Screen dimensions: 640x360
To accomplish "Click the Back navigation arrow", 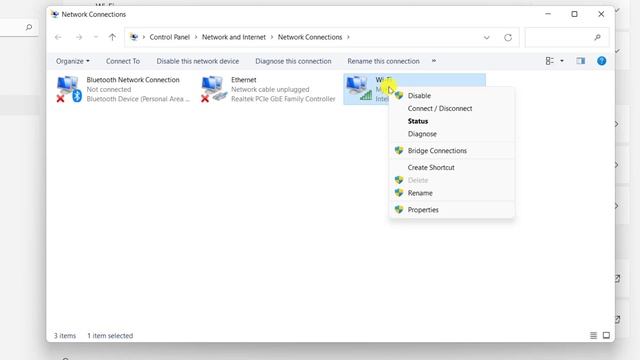I will (58, 37).
